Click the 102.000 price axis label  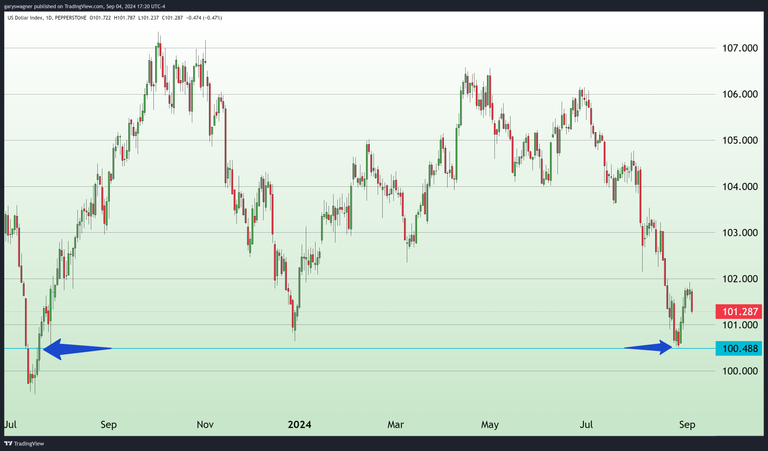(x=739, y=278)
